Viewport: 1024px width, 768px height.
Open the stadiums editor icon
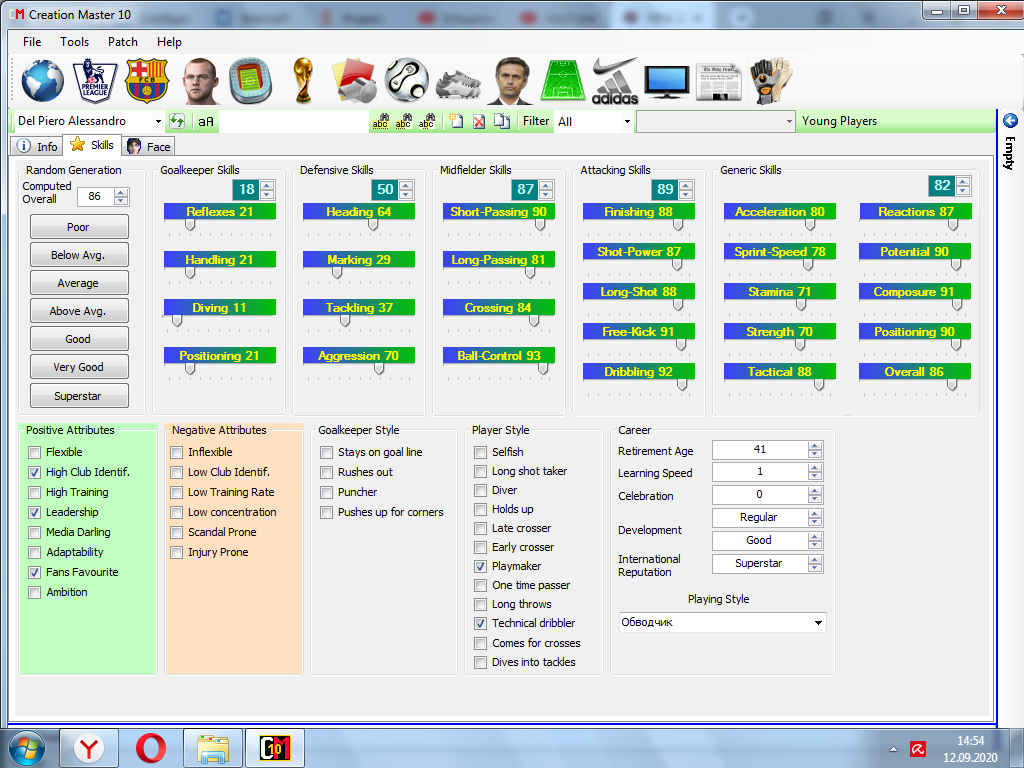tap(250, 81)
